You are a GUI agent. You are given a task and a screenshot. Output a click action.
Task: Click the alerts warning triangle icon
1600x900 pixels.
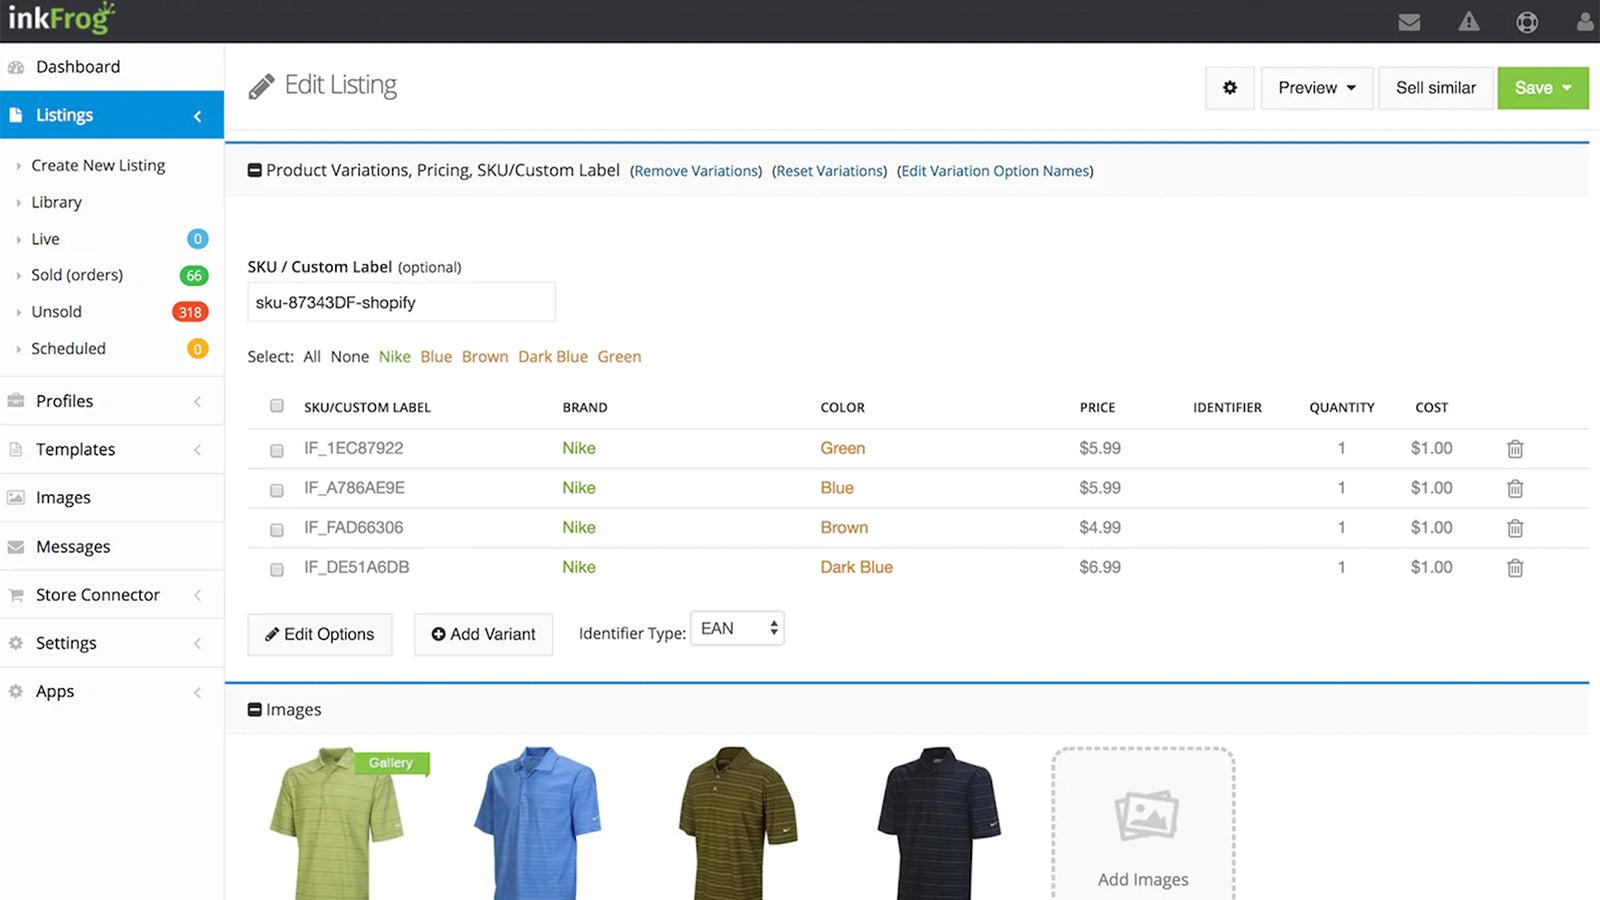[x=1468, y=21]
